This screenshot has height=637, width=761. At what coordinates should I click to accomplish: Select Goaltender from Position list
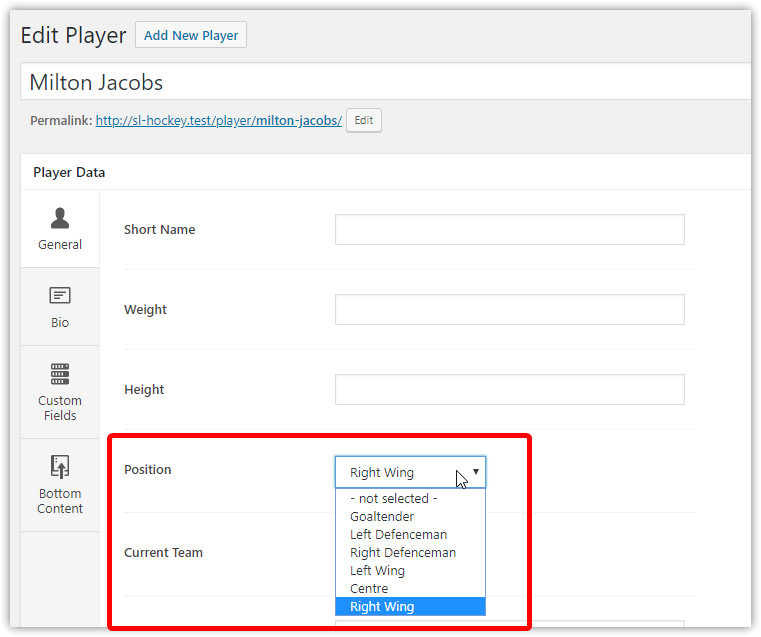410,516
